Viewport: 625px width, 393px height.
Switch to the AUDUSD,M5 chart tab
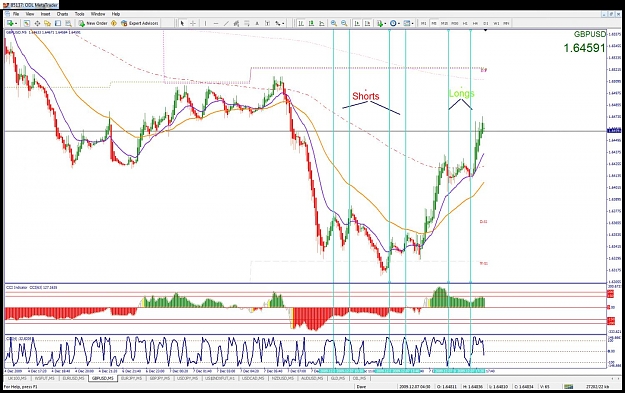[312, 378]
